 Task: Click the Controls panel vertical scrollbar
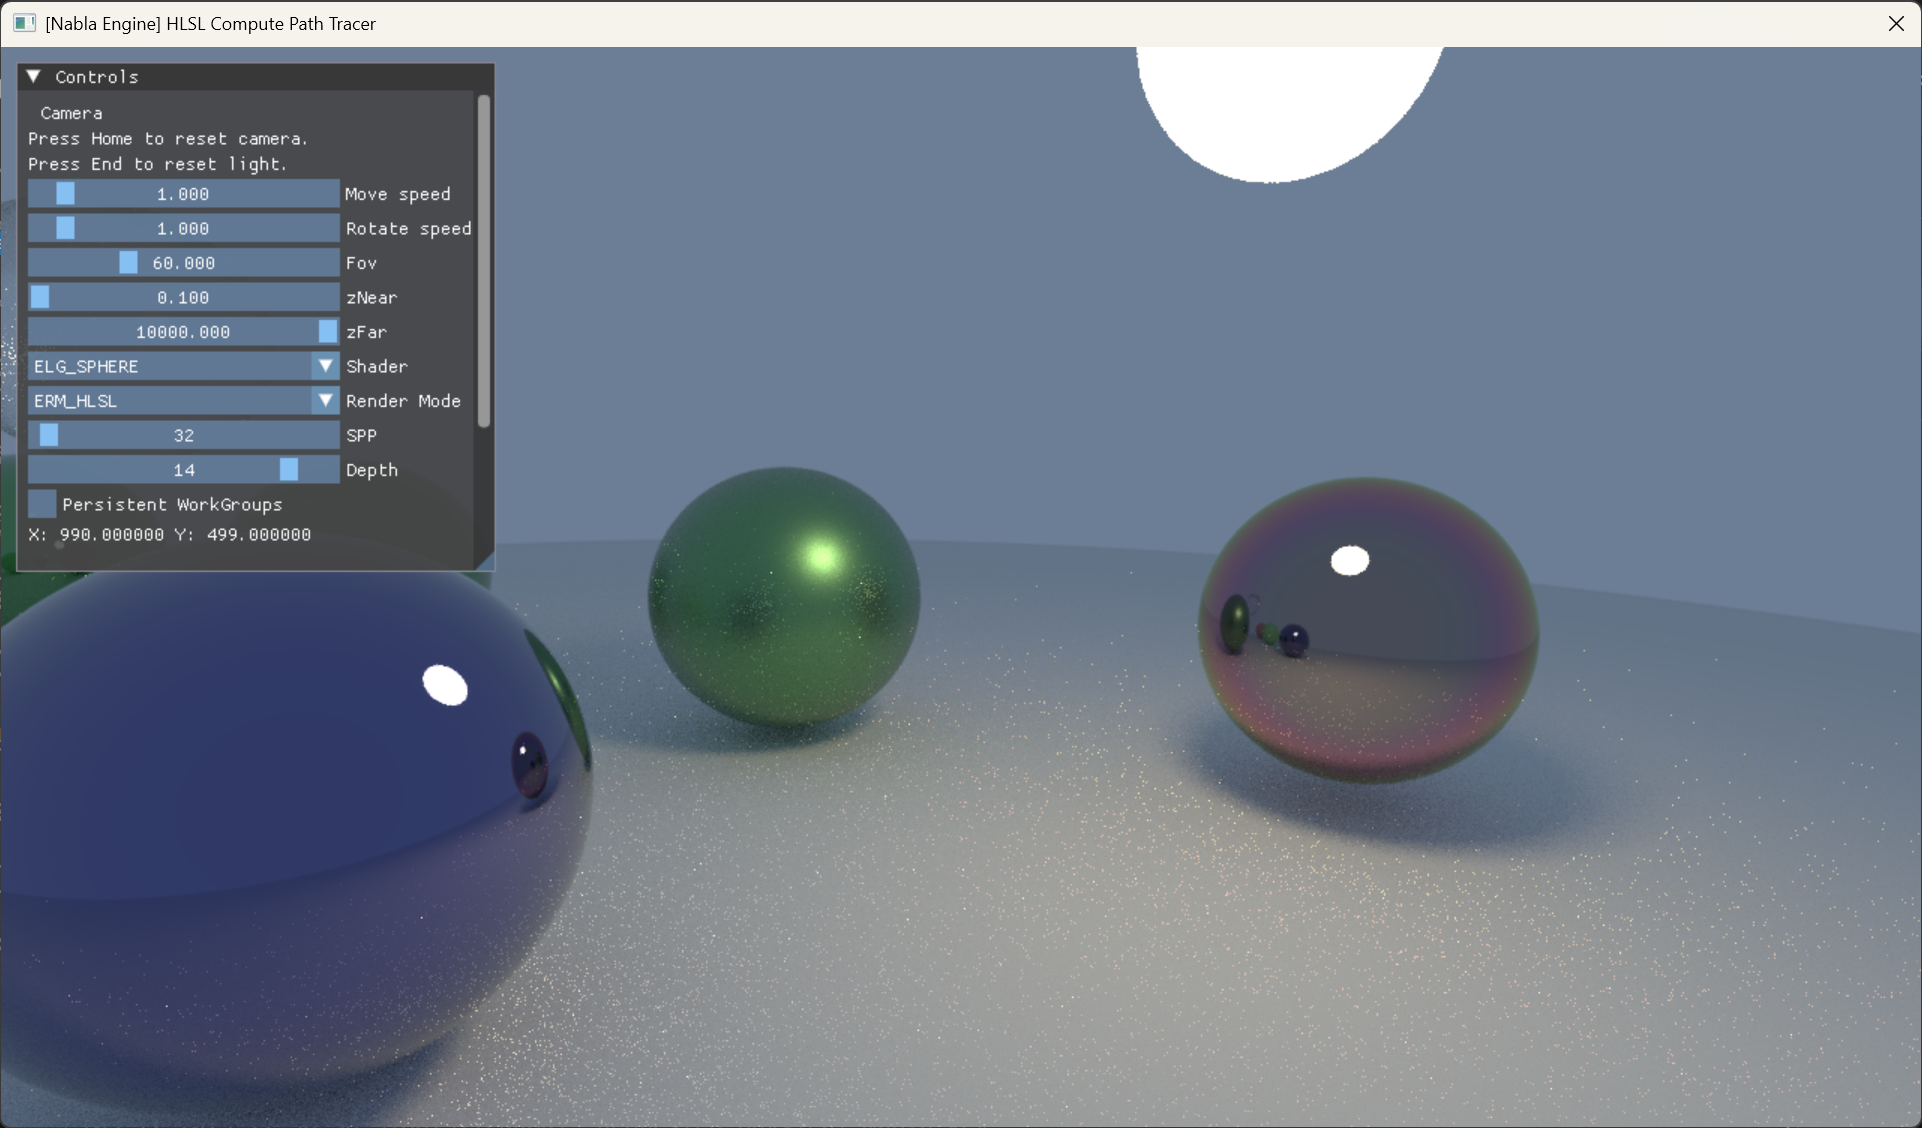[x=484, y=261]
